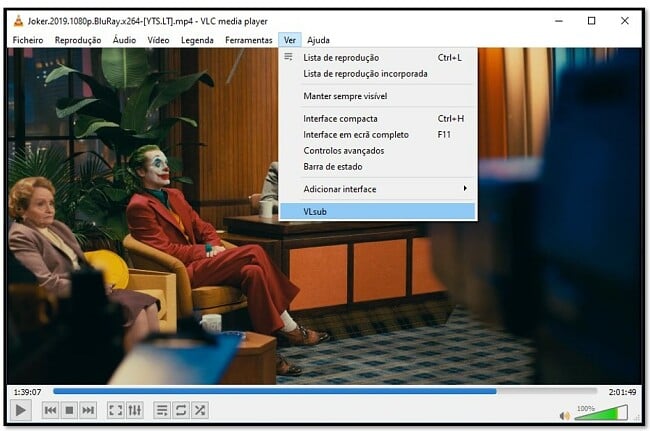Click the total time 2:01:49

point(622,392)
